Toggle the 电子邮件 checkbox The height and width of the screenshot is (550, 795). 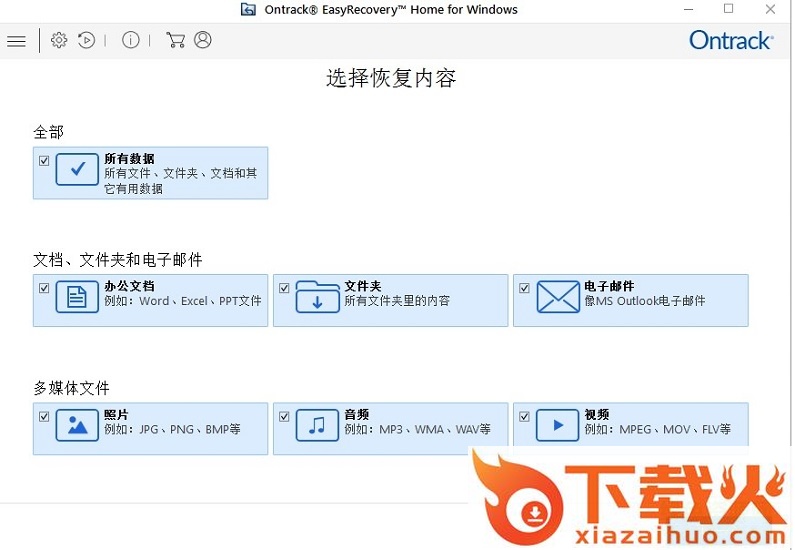click(524, 288)
